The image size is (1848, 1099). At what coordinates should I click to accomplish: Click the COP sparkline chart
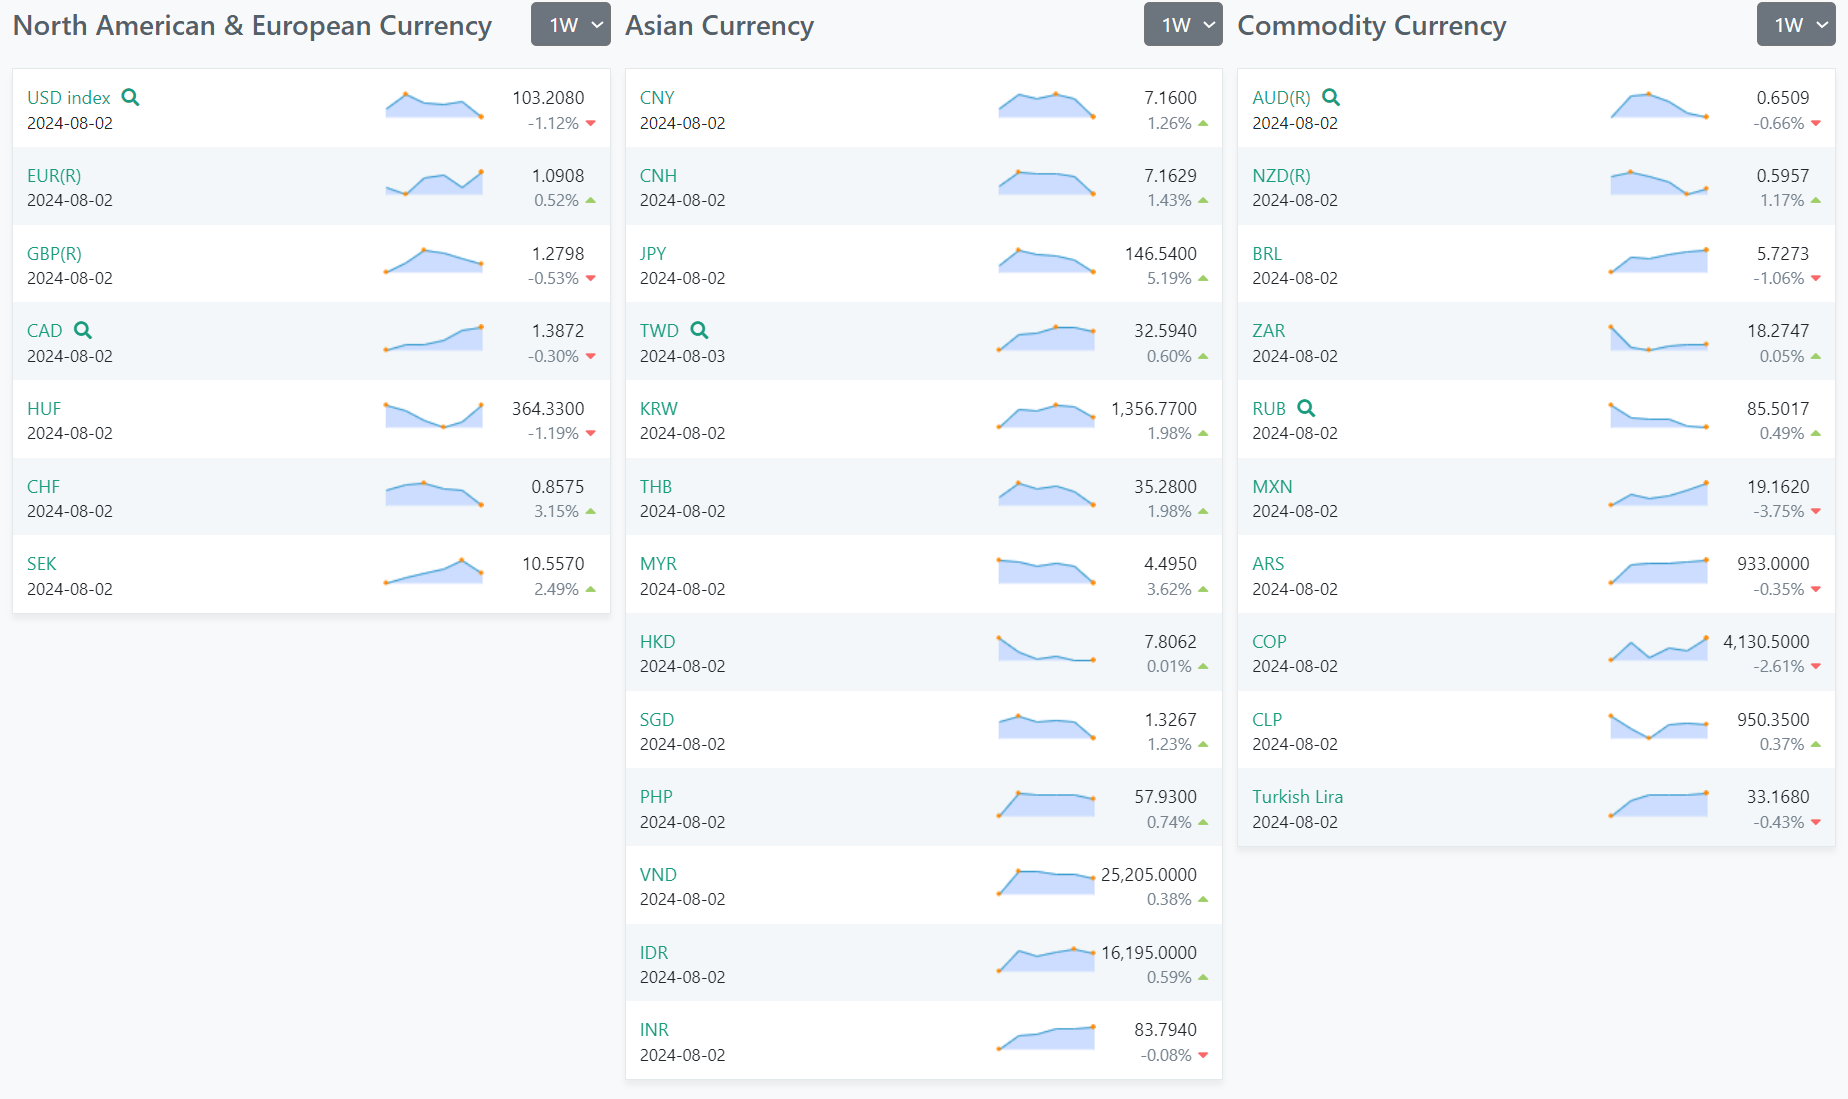pos(1659,648)
